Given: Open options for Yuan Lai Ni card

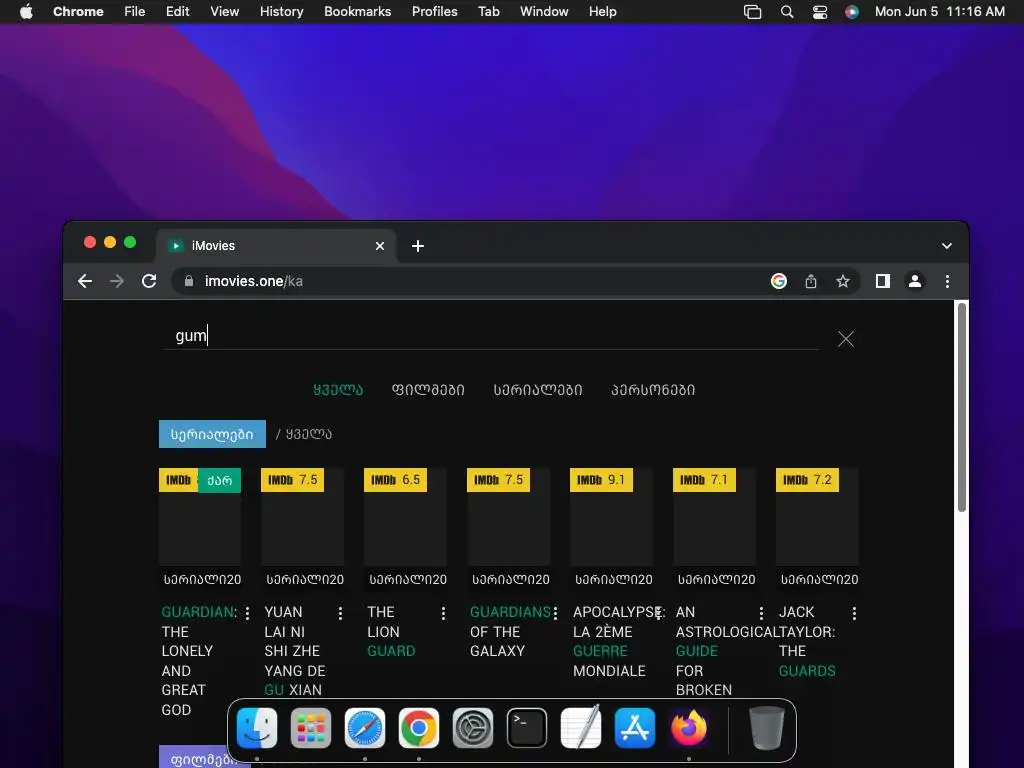Looking at the screenshot, I should (x=340, y=613).
